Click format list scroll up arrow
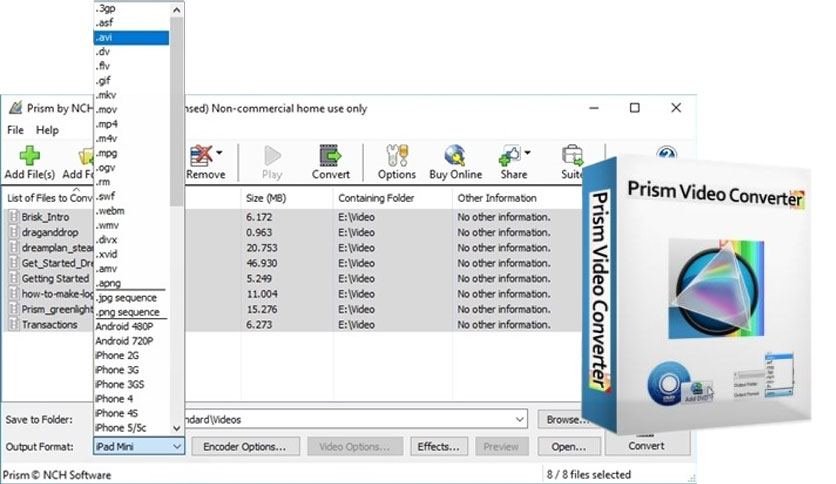The height and width of the screenshot is (484, 836). 177,9
